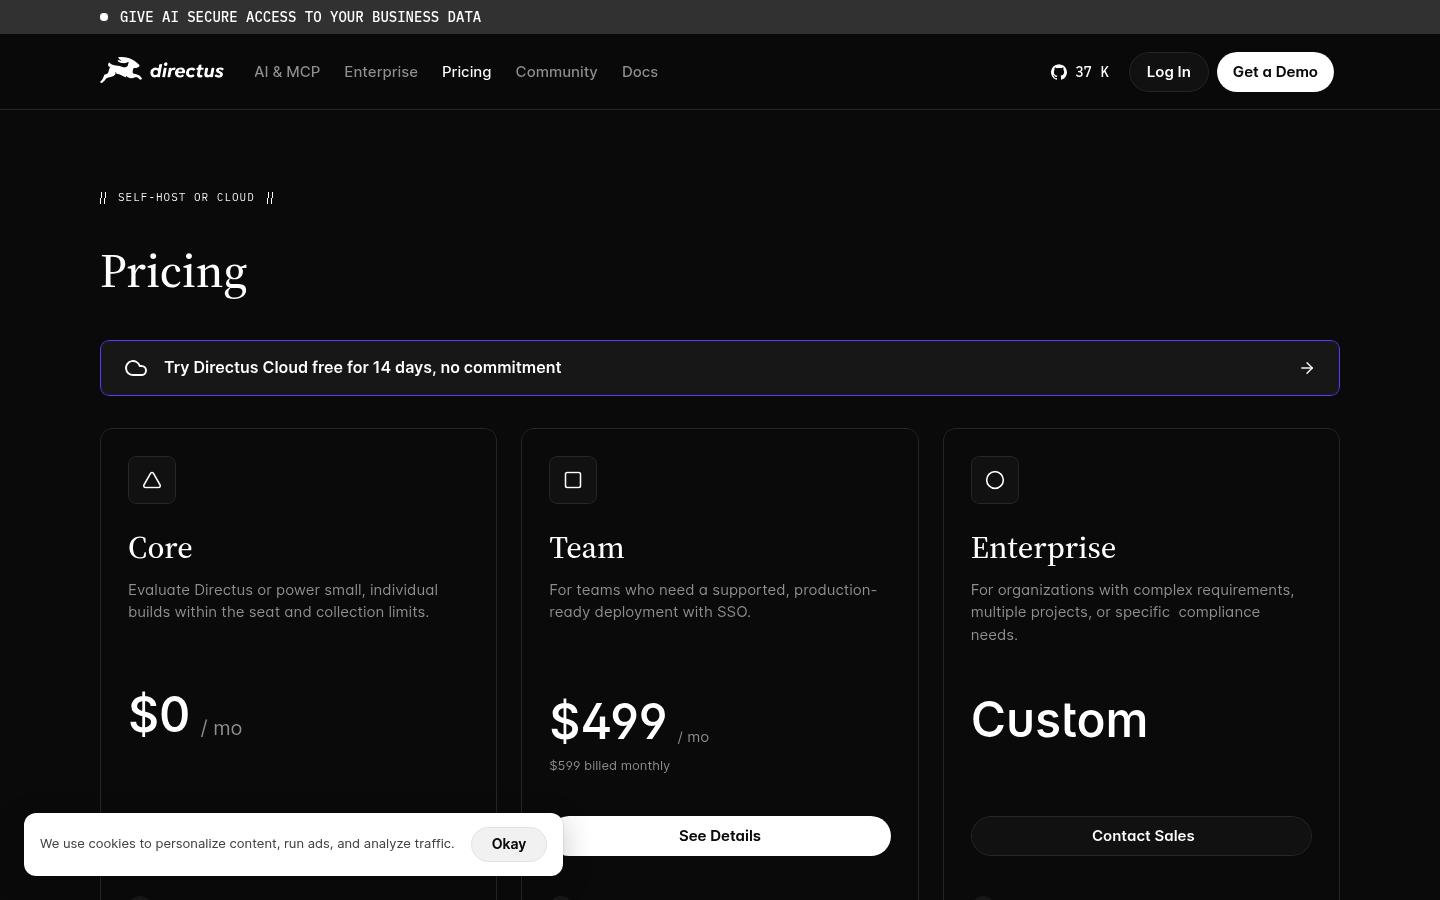1440x900 pixels.
Task: Click See Details for Team plan
Action: (x=720, y=836)
